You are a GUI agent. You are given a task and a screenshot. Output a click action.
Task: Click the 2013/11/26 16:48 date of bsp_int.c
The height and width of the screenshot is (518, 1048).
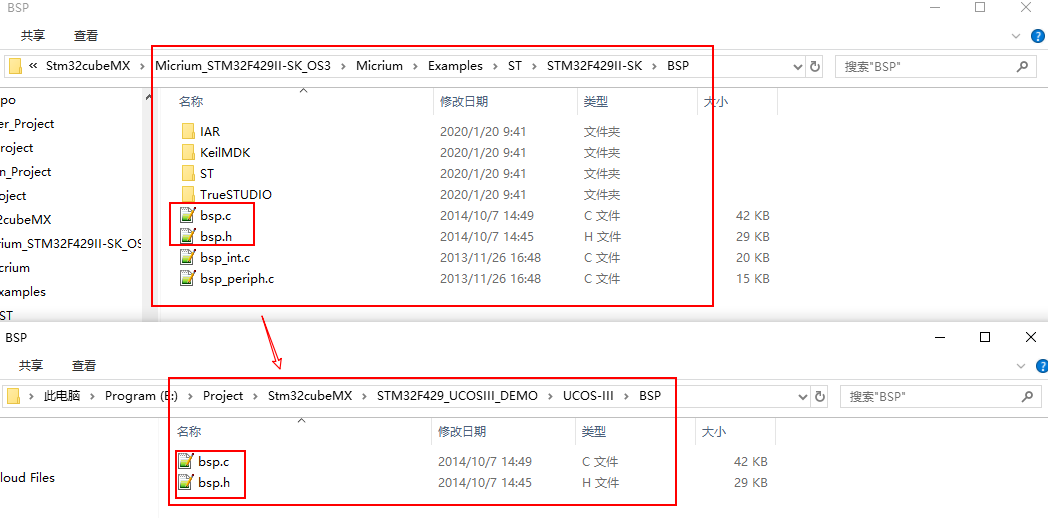[x=490, y=257]
